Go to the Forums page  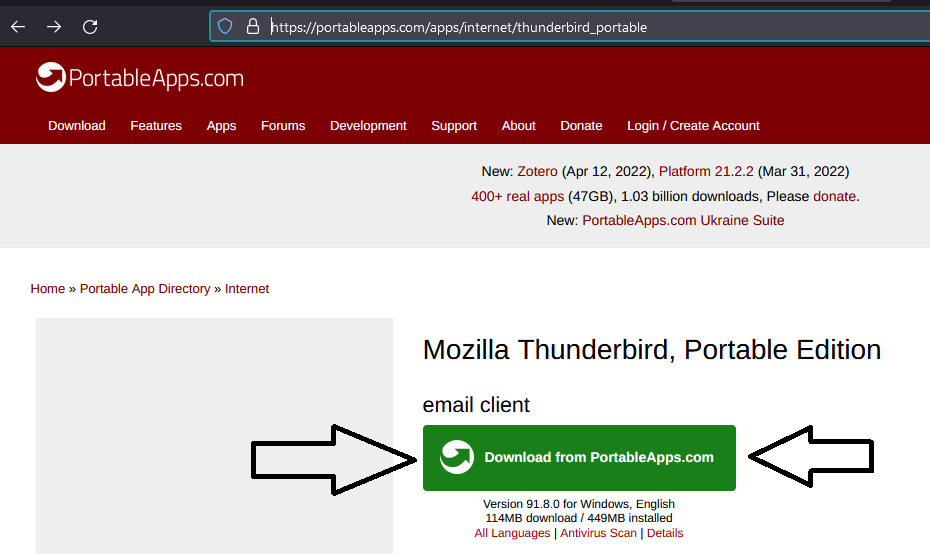(283, 126)
